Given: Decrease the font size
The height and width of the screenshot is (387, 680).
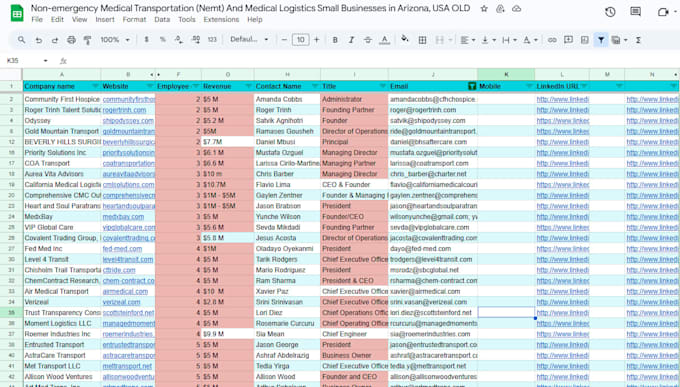Looking at the screenshot, I should [x=284, y=40].
